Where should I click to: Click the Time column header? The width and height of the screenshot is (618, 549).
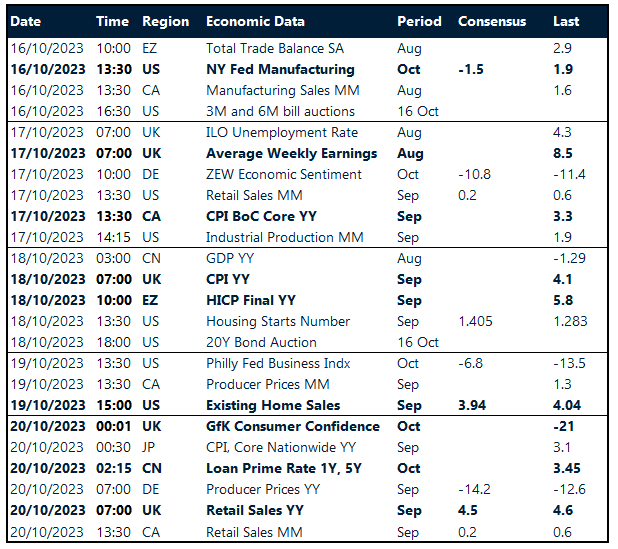tap(112, 21)
